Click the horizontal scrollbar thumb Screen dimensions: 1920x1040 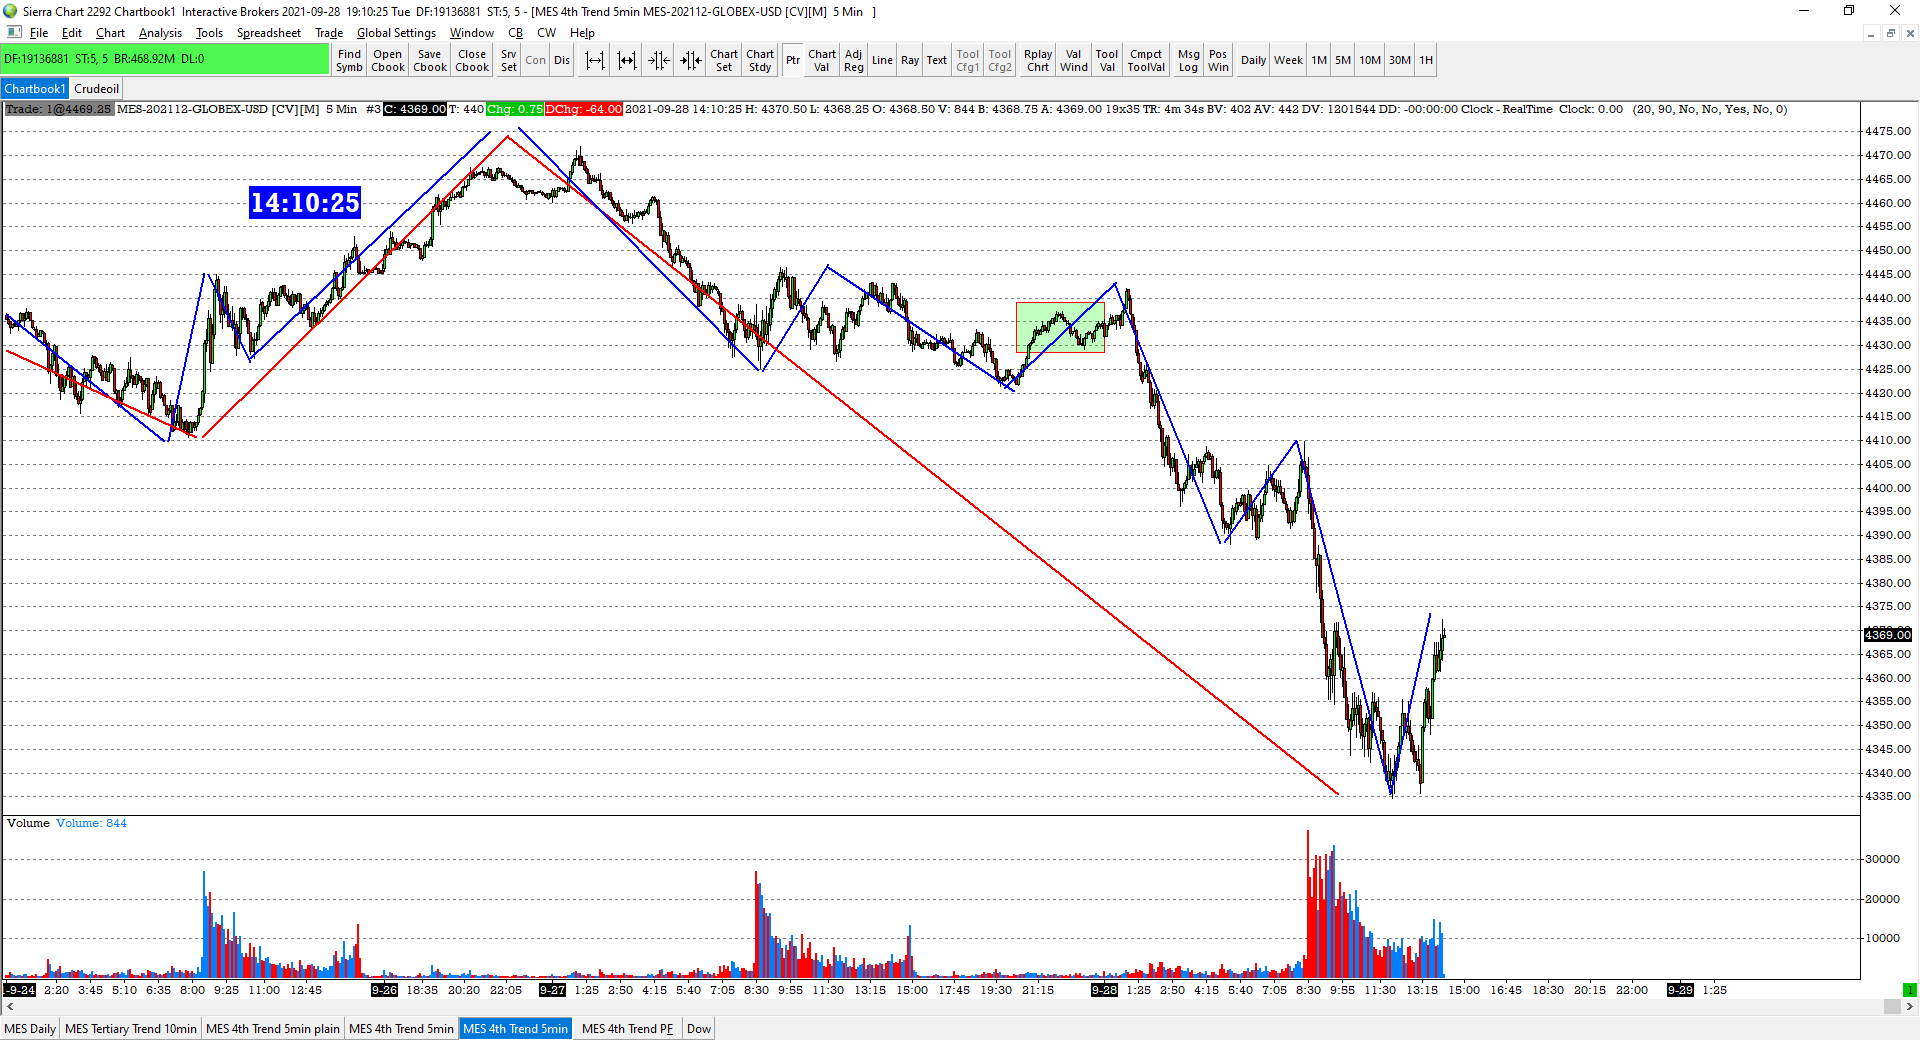[x=1892, y=1007]
